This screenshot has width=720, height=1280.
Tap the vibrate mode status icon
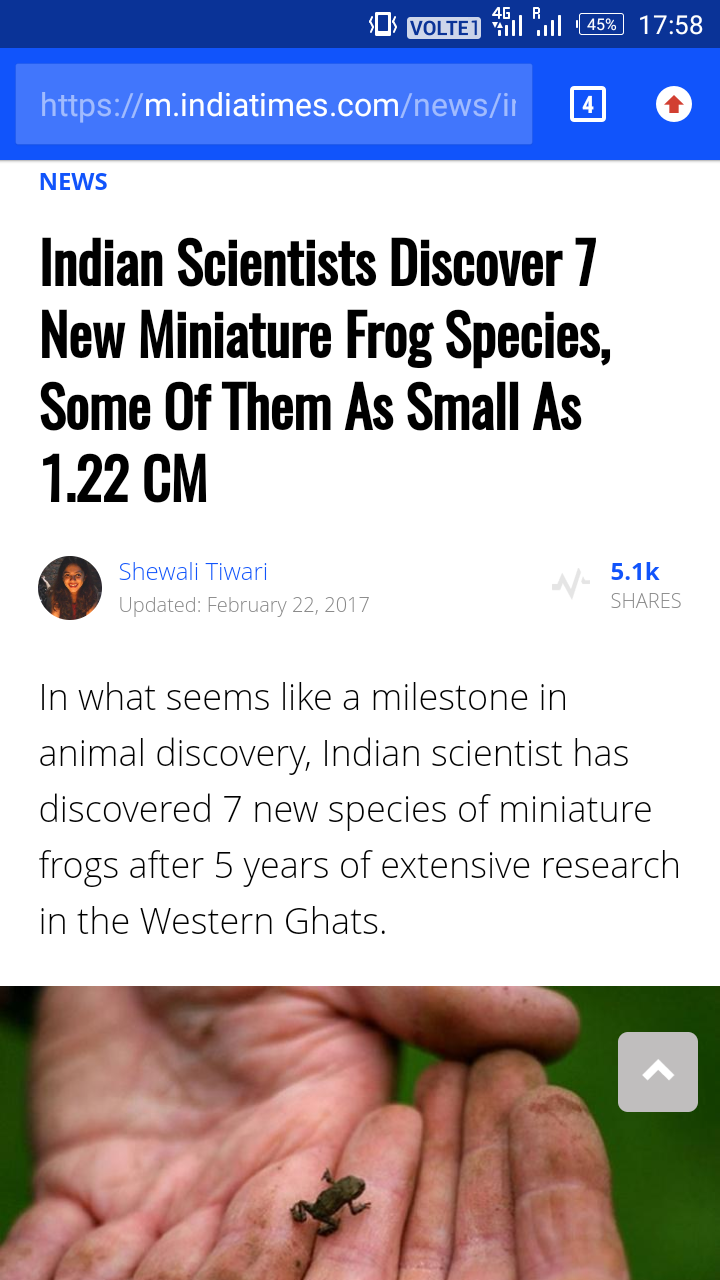pos(383,25)
